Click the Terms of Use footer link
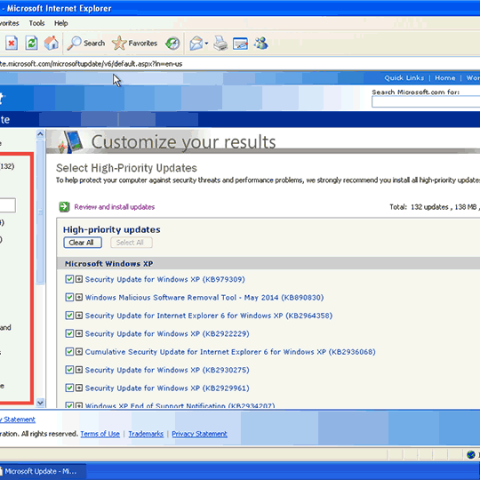This screenshot has width=480, height=480. pos(100,434)
